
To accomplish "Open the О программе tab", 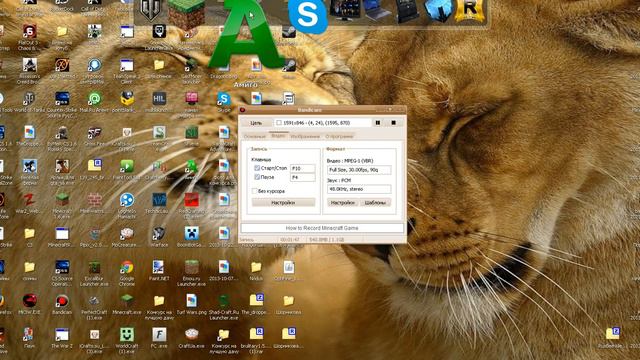I will pyautogui.click(x=339, y=136).
